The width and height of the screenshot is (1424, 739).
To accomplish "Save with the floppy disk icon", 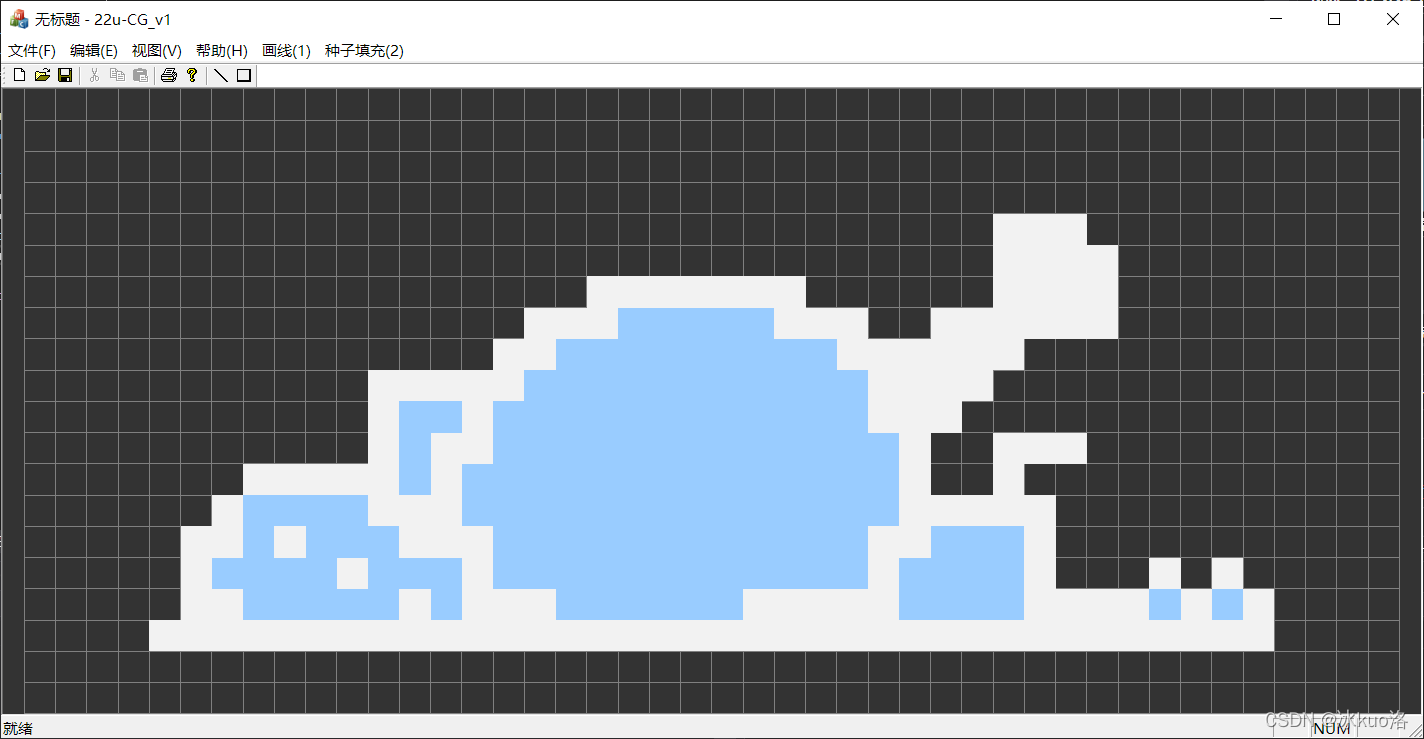I will tap(65, 75).
